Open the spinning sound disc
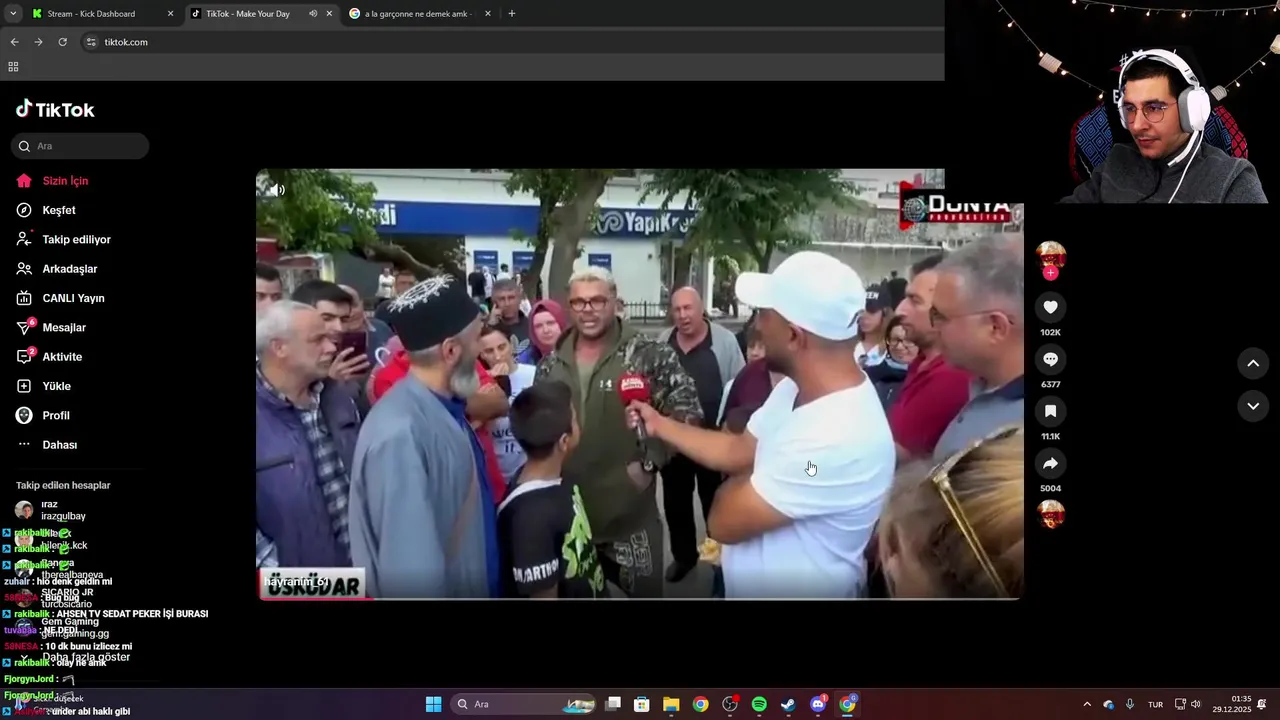Screen dimensions: 1280x720 [x=1050, y=514]
